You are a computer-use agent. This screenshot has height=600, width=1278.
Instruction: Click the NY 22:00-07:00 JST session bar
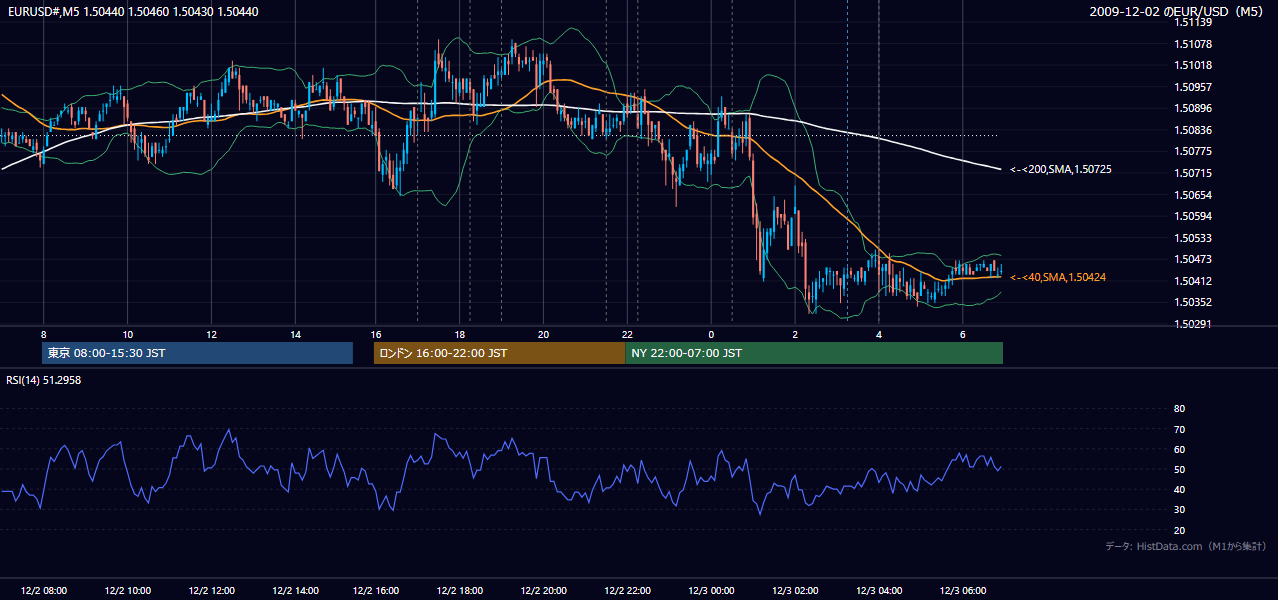click(814, 353)
